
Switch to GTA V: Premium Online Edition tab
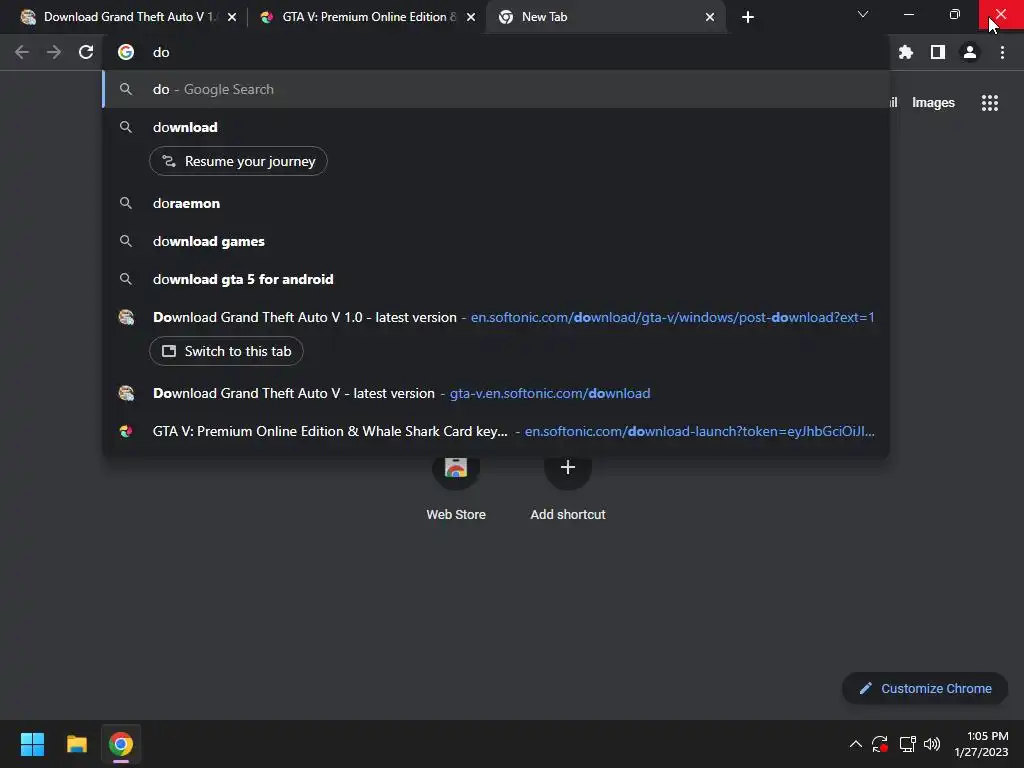(x=366, y=17)
